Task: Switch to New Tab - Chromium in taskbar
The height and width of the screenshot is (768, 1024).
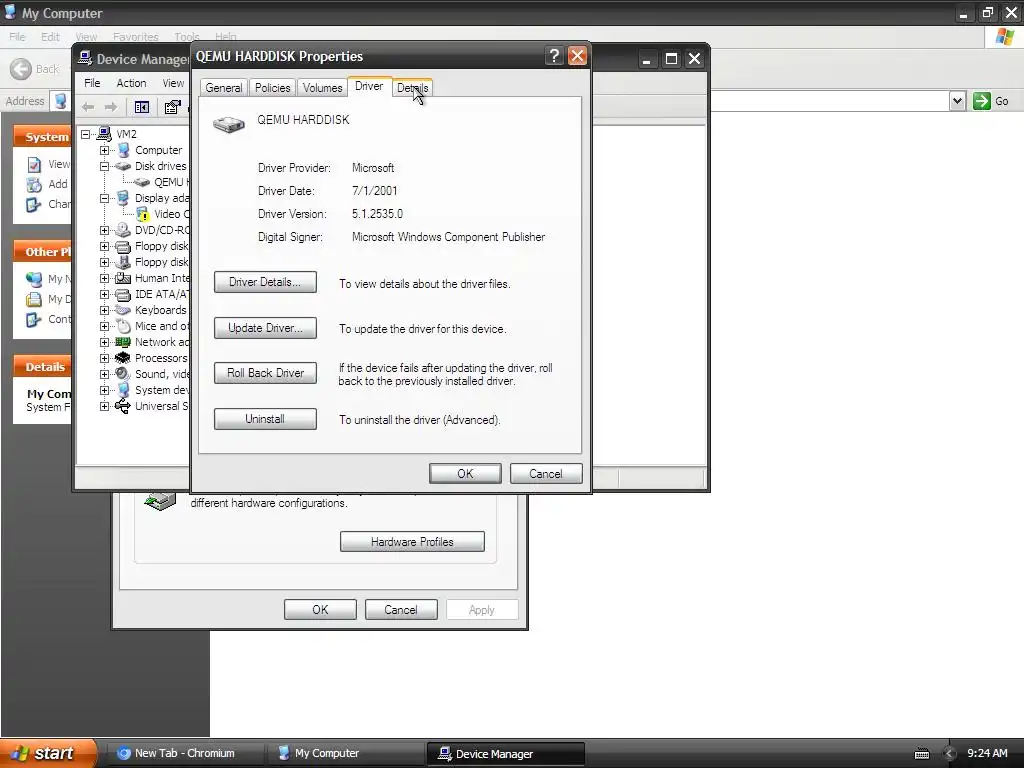Action: [185, 754]
